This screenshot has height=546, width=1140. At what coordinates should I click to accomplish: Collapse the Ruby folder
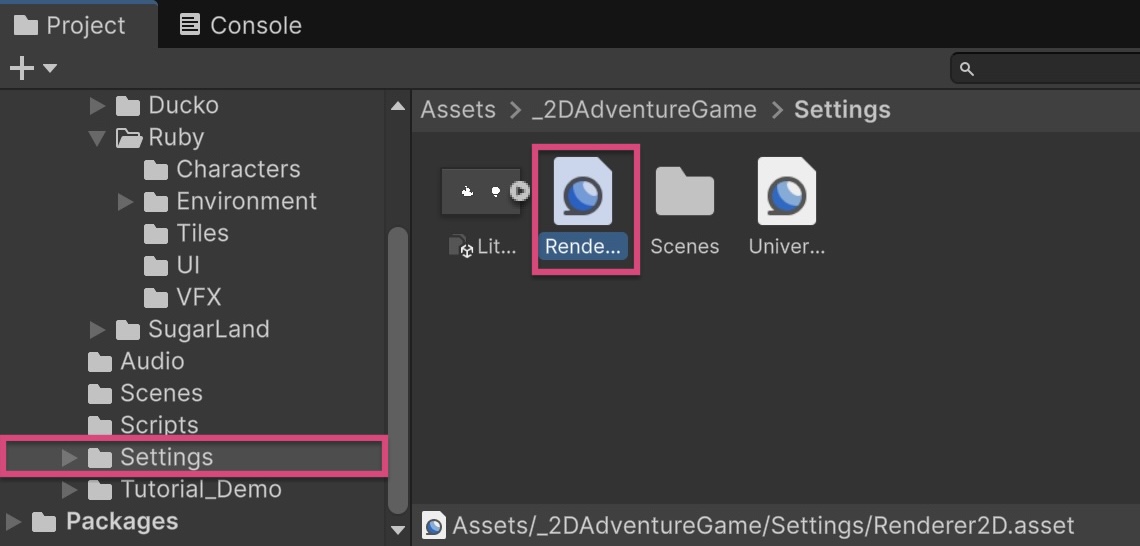coord(97,137)
